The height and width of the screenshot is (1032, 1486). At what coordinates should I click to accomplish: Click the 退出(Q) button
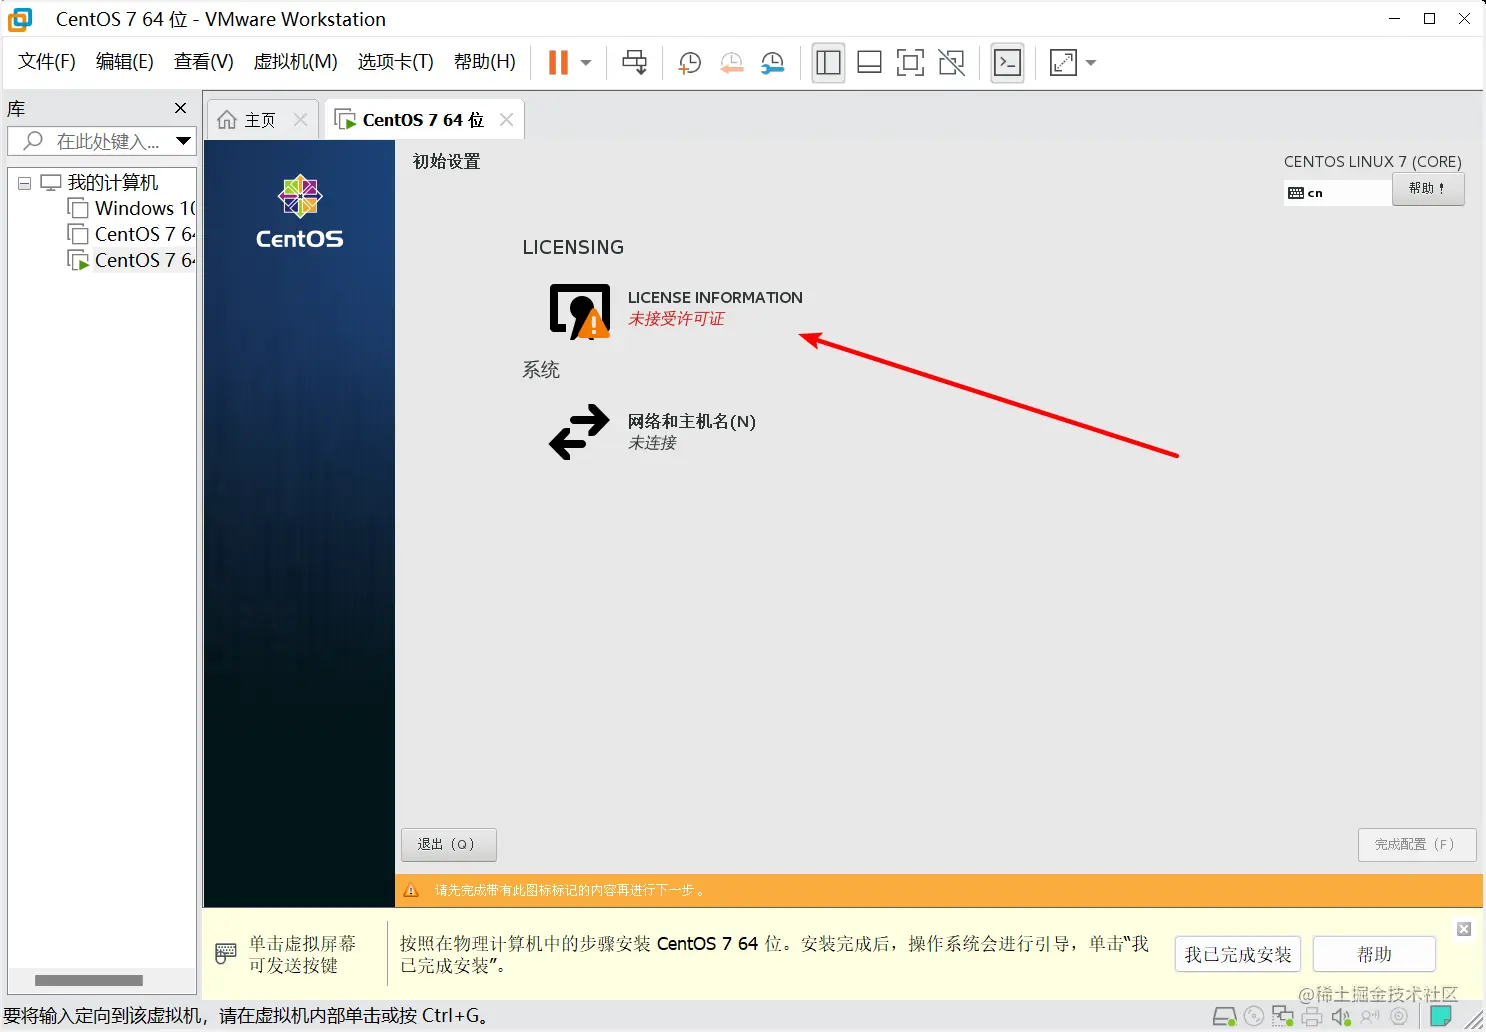coord(449,844)
